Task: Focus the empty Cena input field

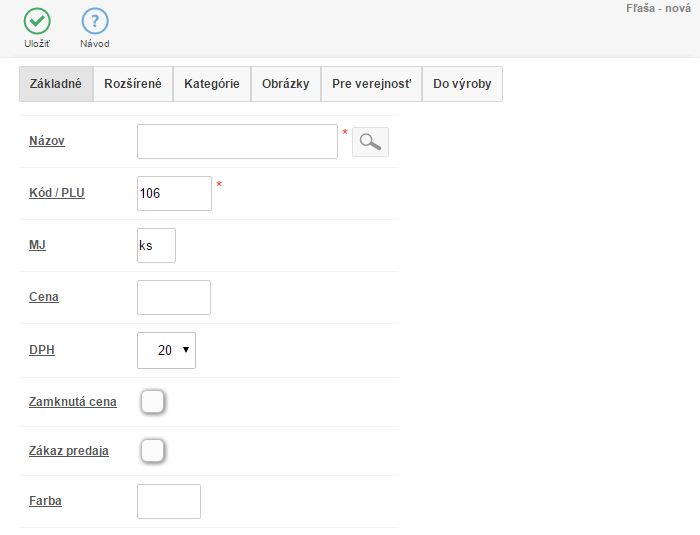Action: pos(173,297)
